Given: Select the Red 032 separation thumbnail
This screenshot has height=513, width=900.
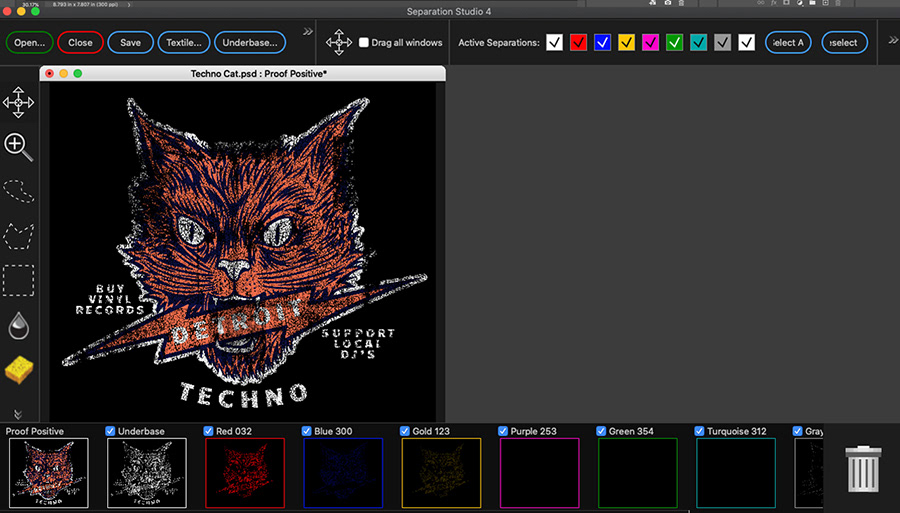Looking at the screenshot, I should pyautogui.click(x=245, y=473).
